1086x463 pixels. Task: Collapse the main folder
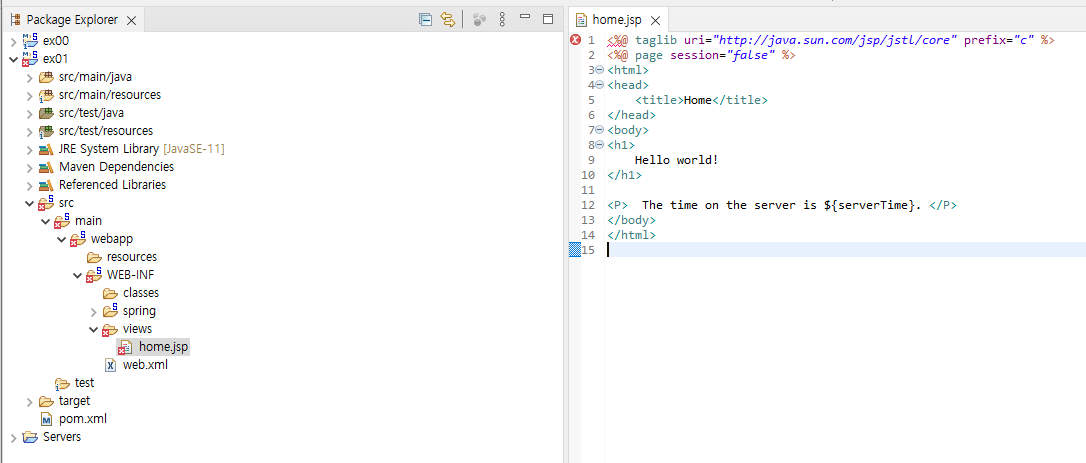[x=45, y=221]
